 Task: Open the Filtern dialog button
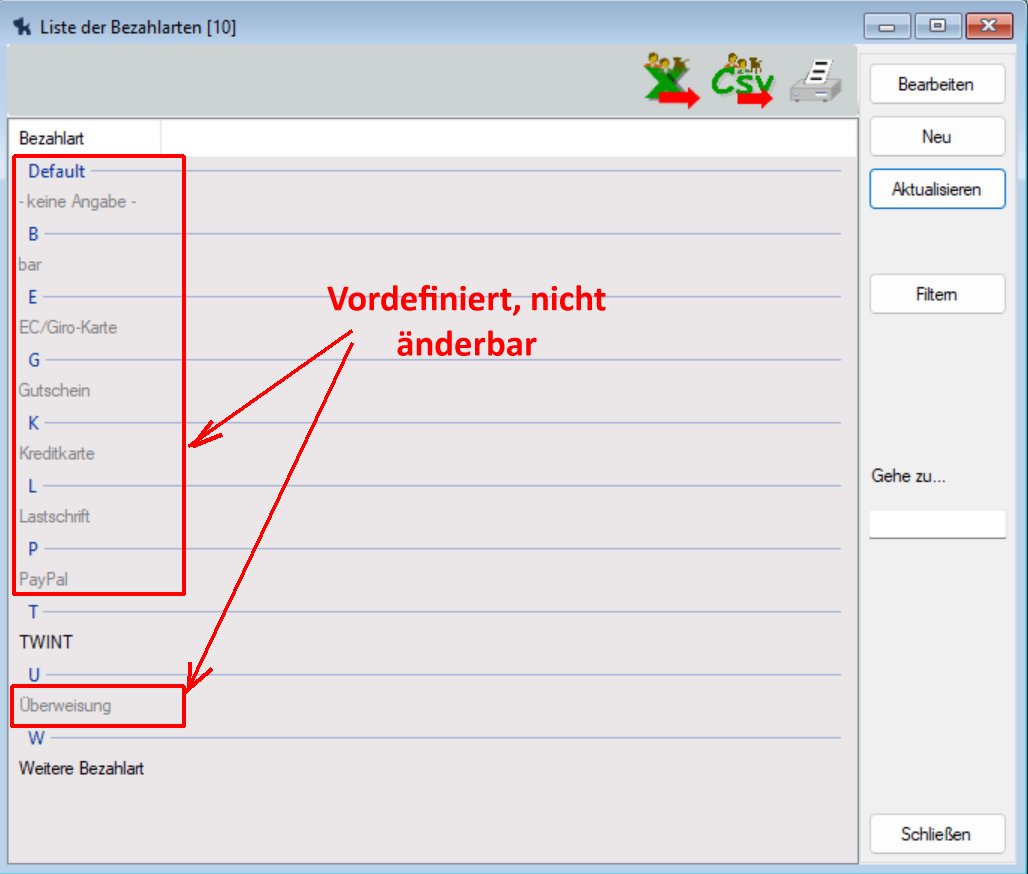[937, 294]
